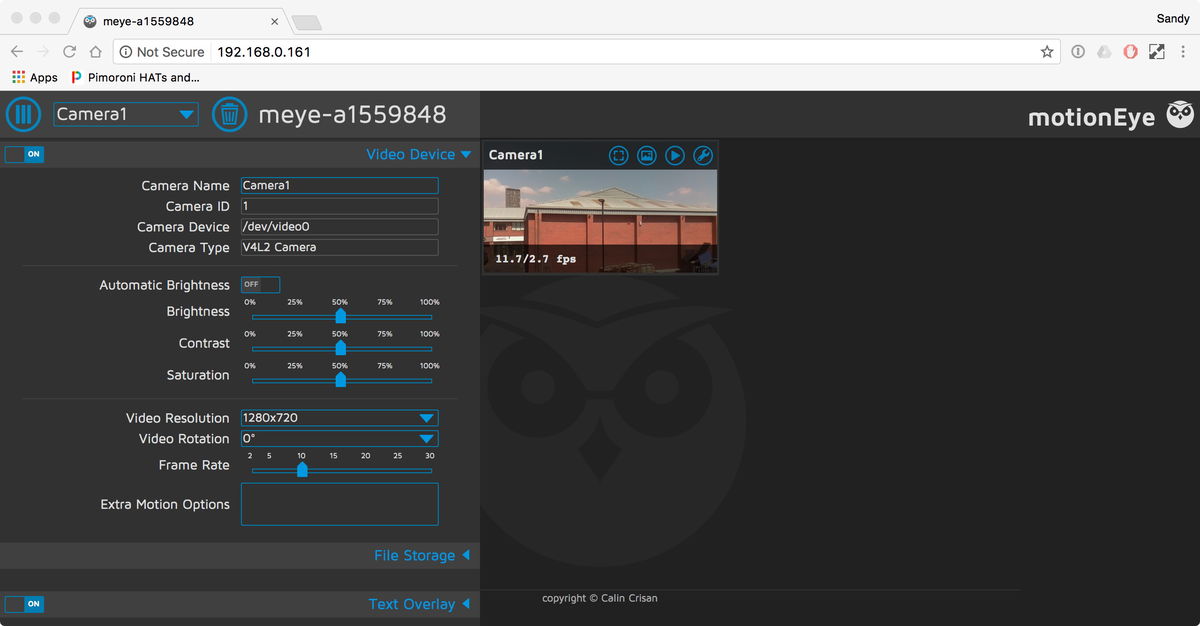Open the settings panel menu icon

pos(23,113)
